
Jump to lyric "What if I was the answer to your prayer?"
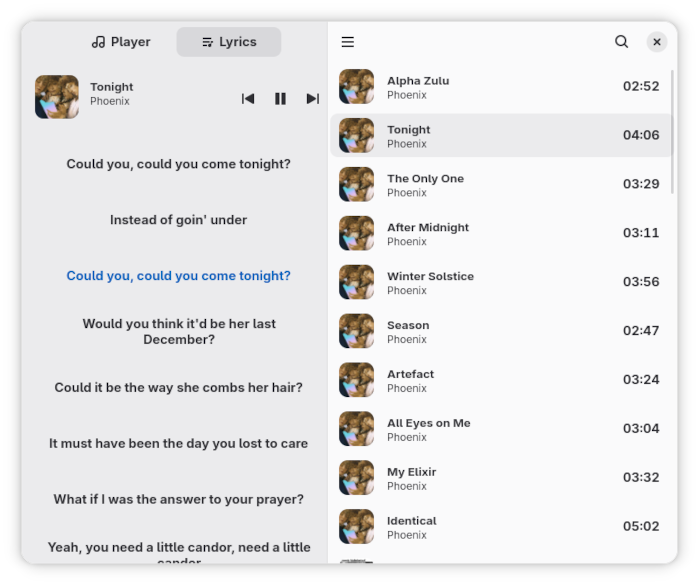tap(178, 499)
